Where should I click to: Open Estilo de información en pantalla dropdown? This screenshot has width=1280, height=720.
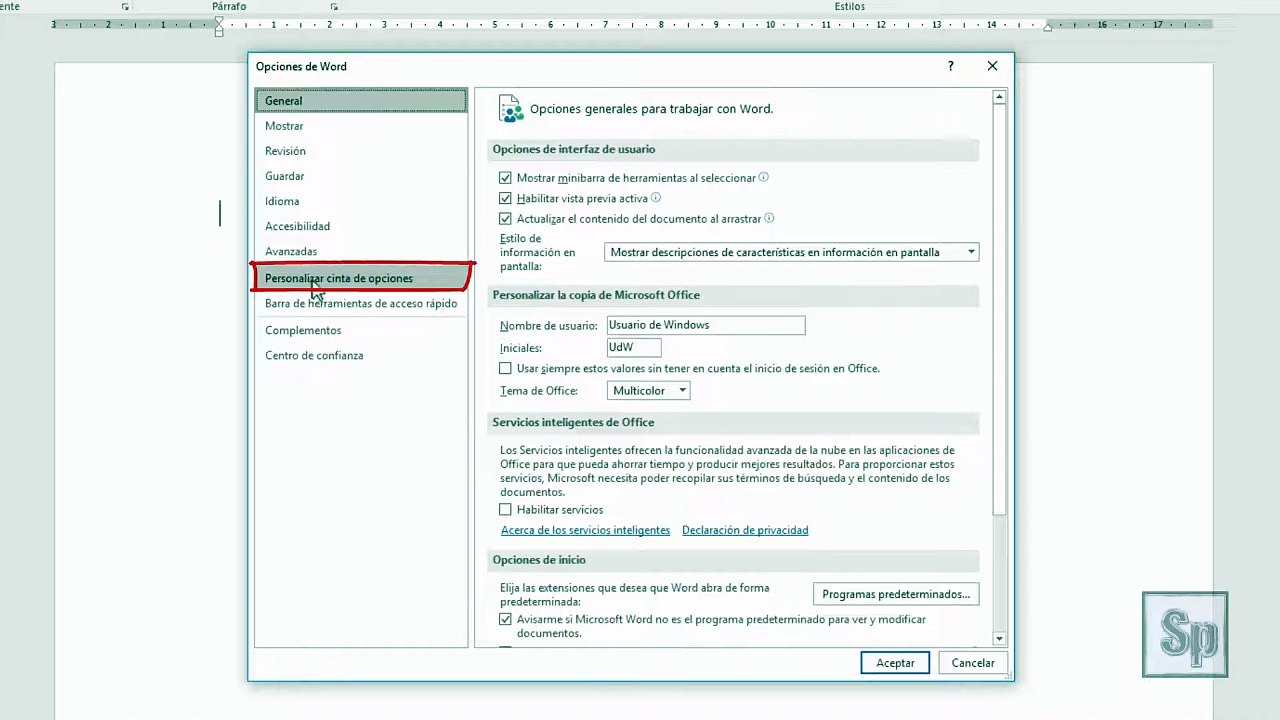[791, 252]
